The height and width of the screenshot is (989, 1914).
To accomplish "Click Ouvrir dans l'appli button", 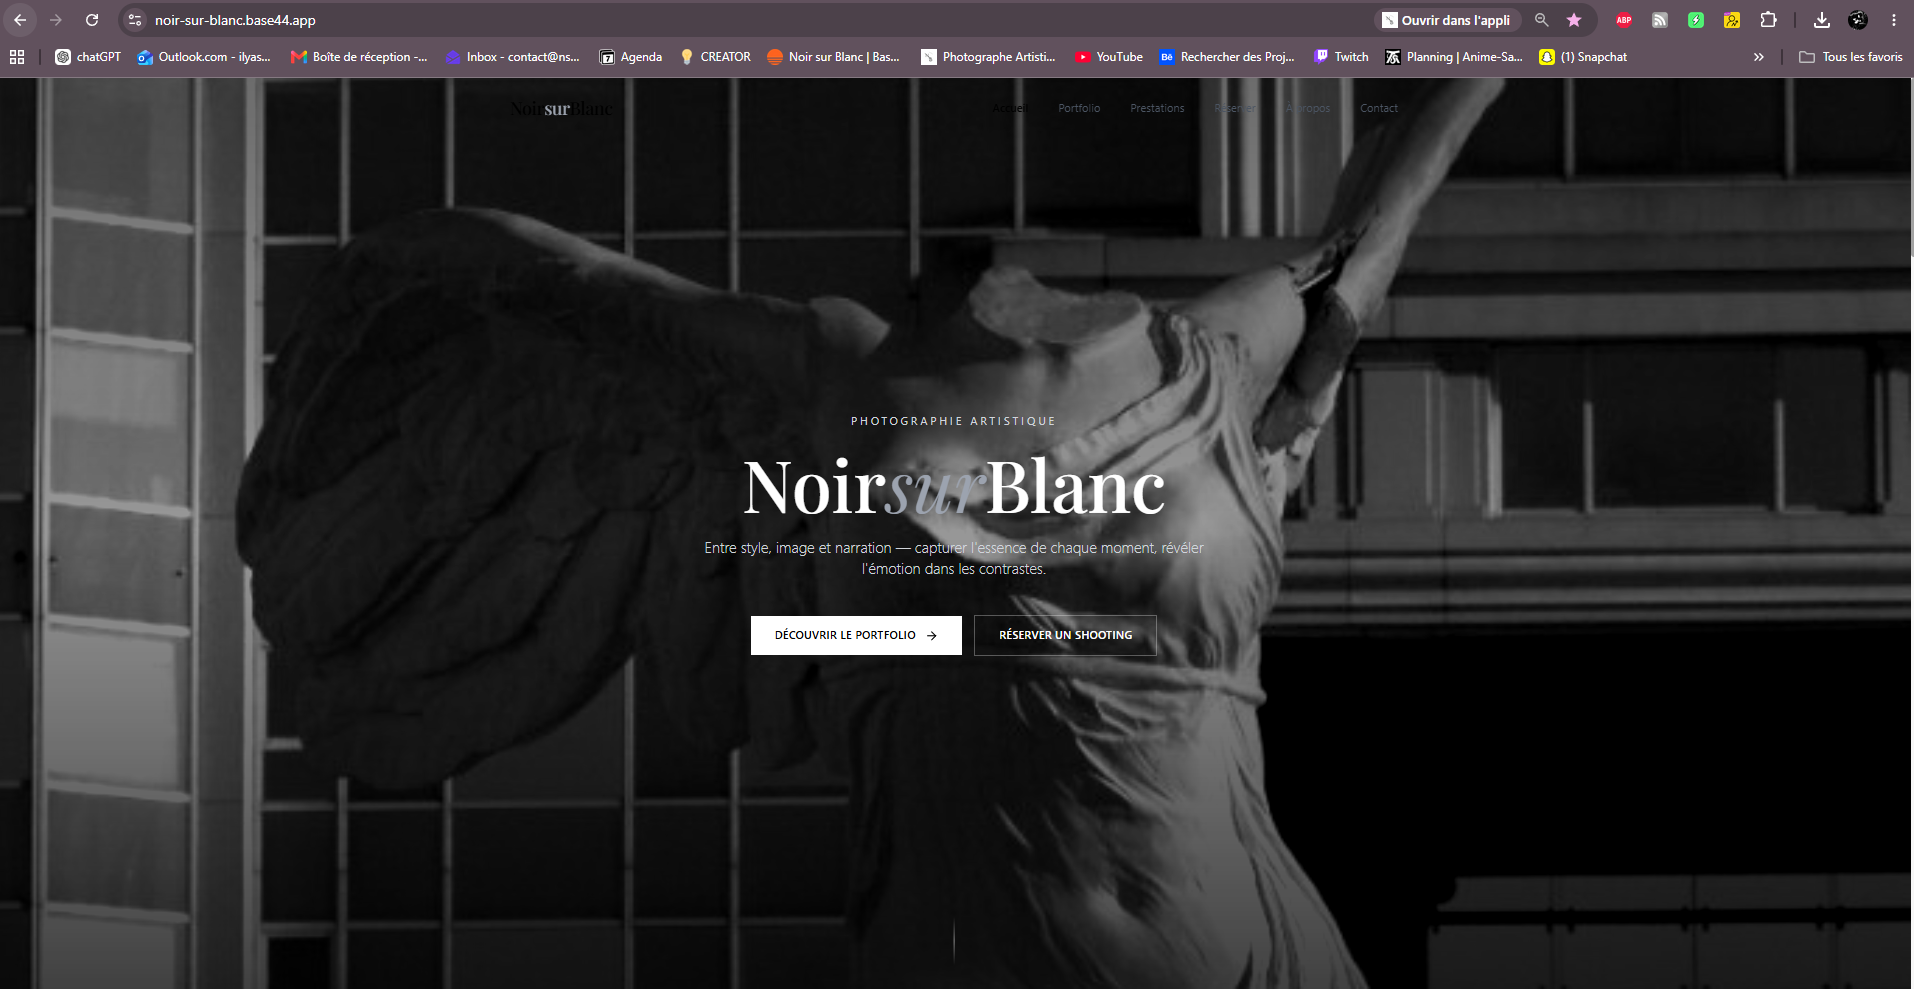I will [1447, 20].
